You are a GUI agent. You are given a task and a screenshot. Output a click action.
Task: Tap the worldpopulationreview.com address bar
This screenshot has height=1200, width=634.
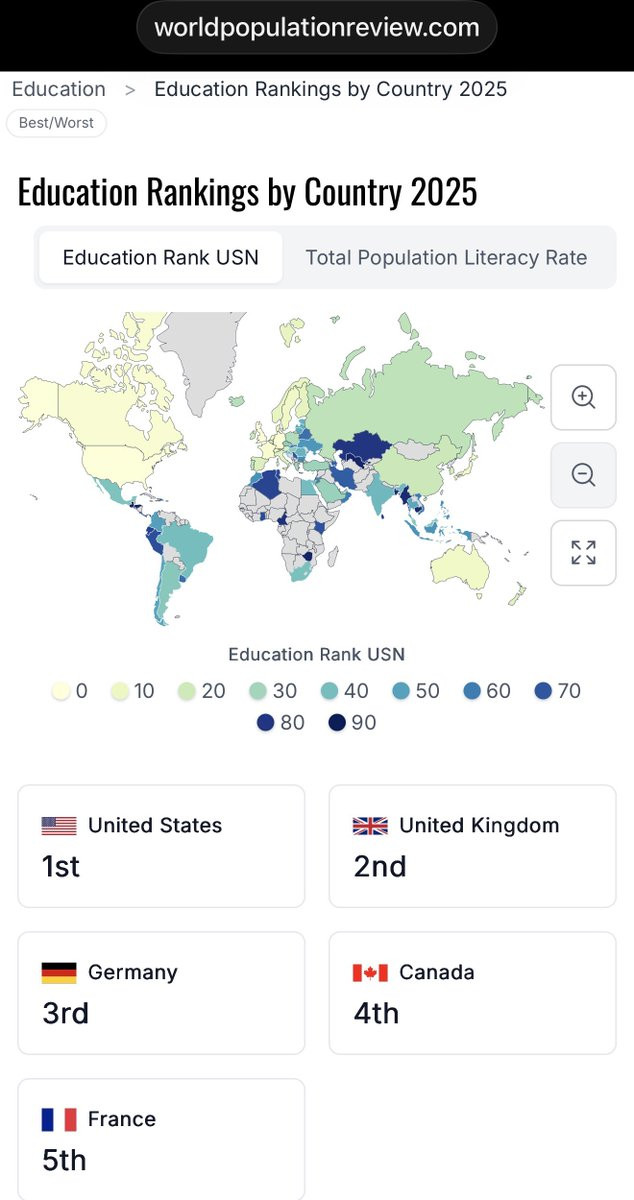317,28
